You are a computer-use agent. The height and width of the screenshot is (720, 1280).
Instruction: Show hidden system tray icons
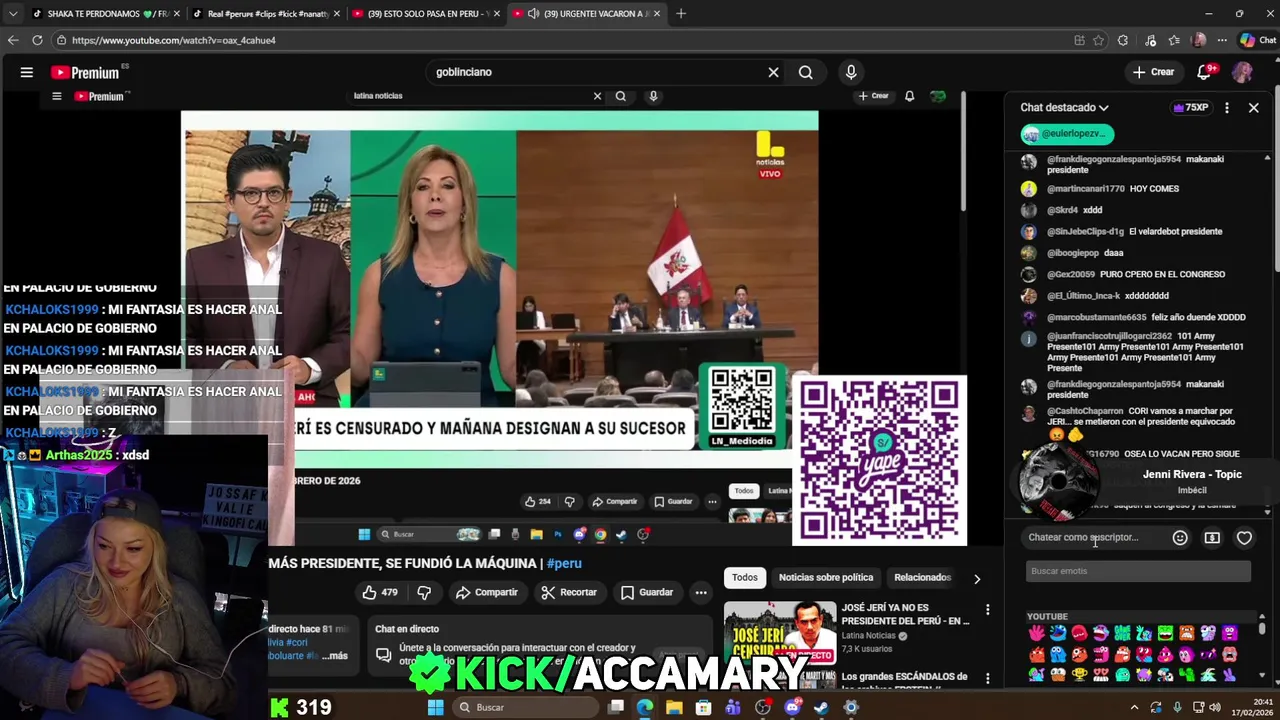coord(1134,707)
